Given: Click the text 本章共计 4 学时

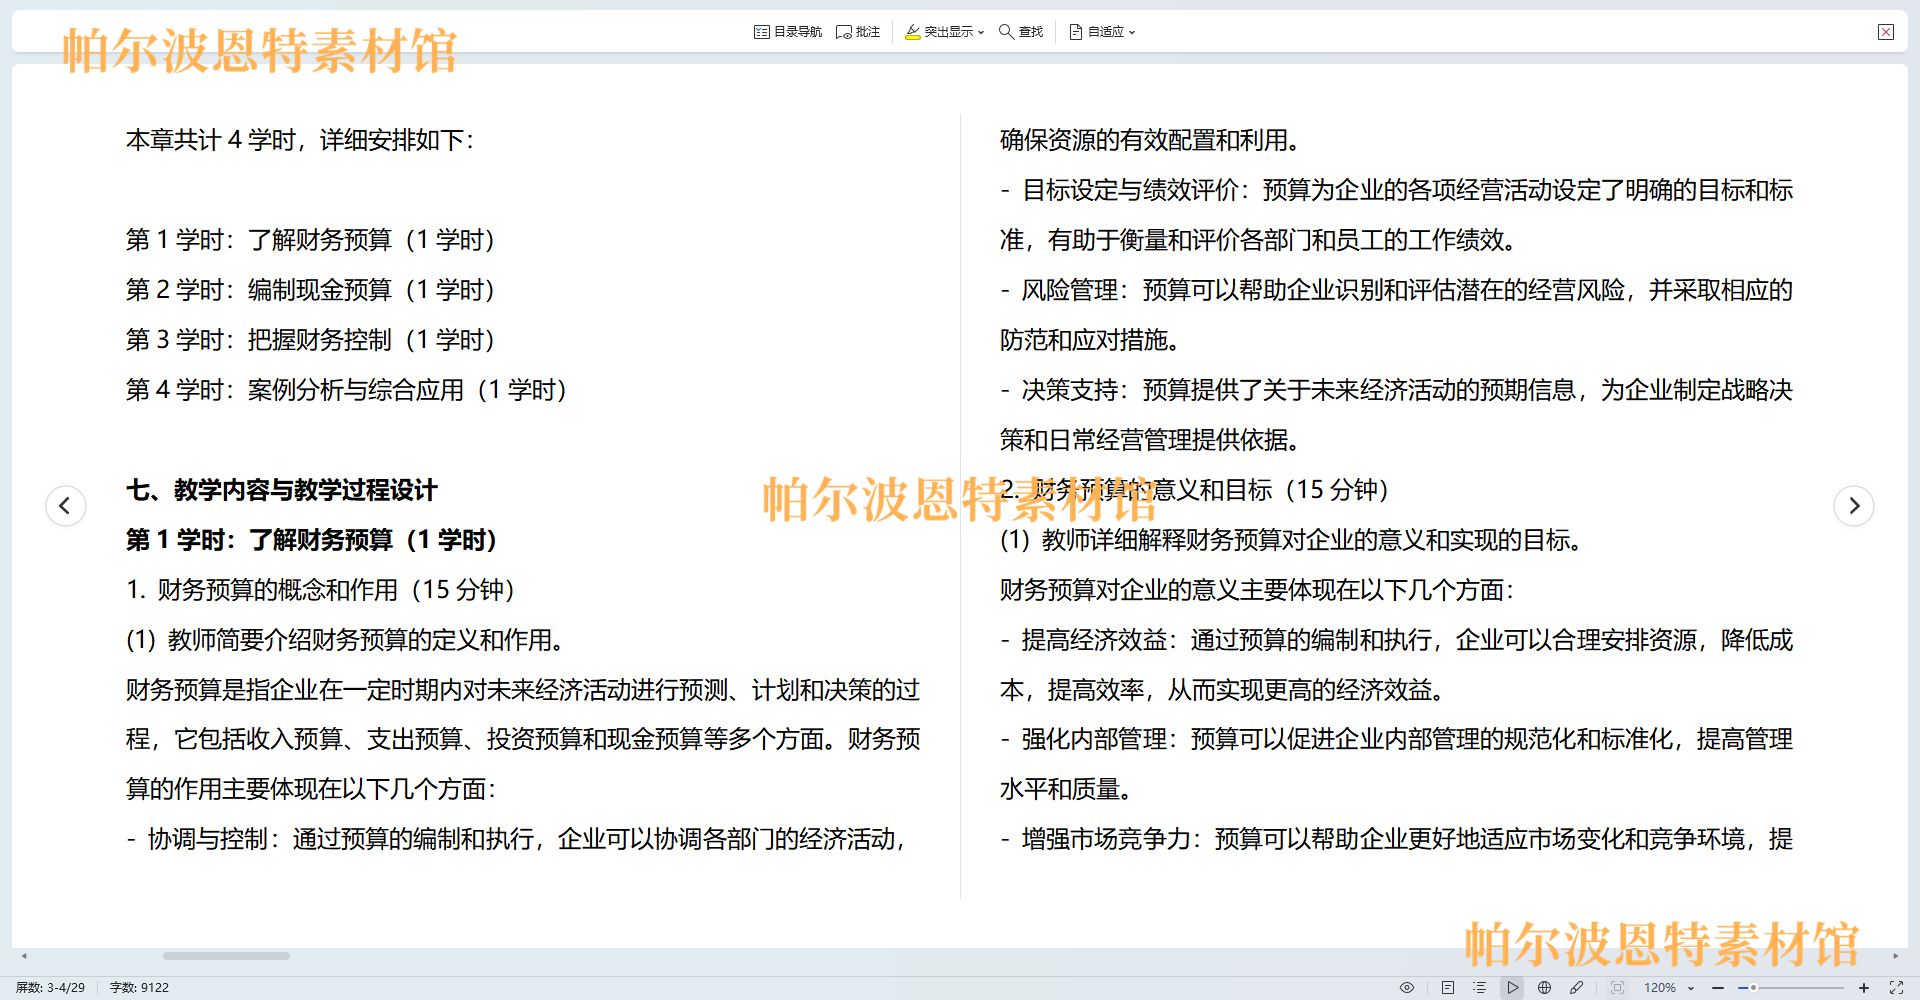Looking at the screenshot, I should (211, 140).
